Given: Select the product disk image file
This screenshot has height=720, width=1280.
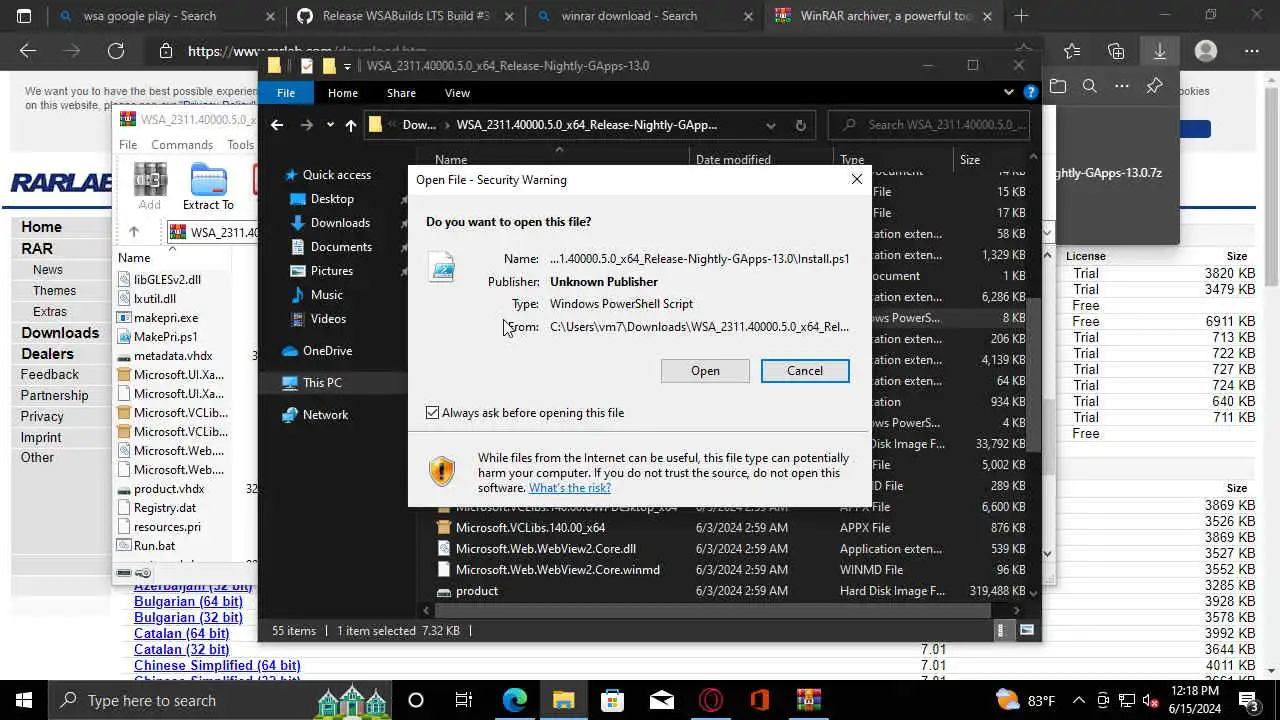Looking at the screenshot, I should pos(730,591).
